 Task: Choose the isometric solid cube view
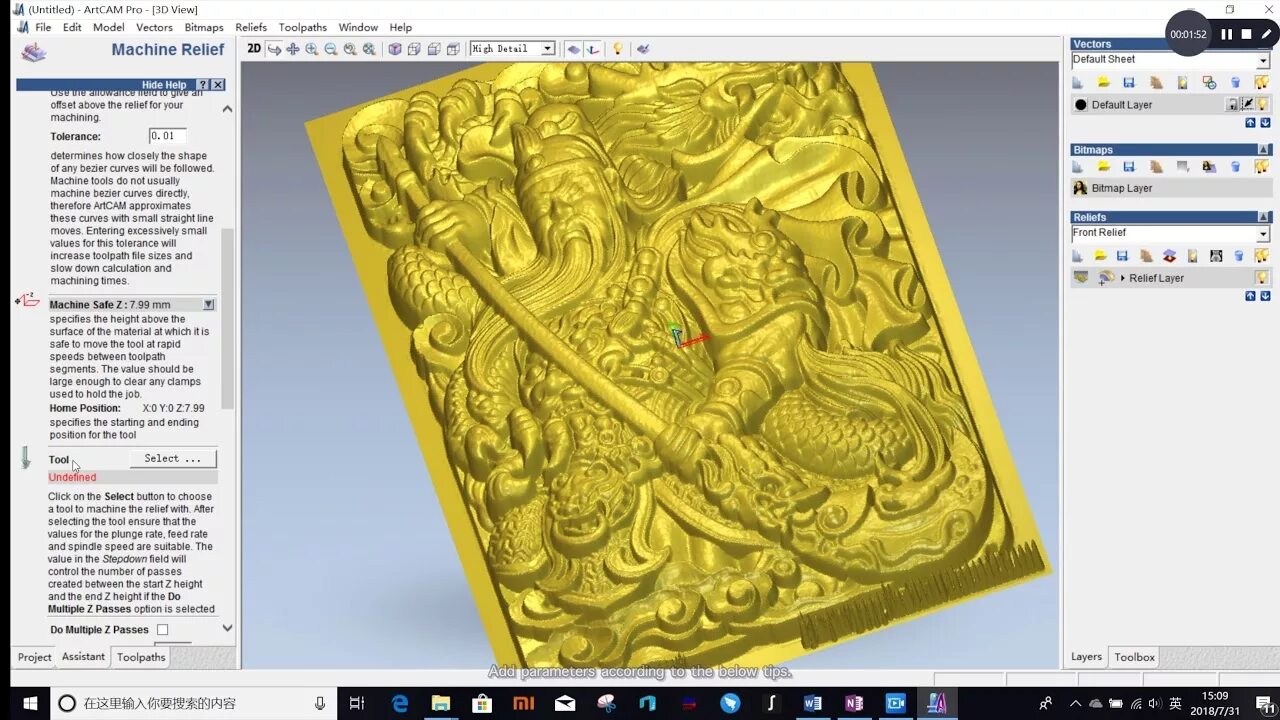point(395,49)
